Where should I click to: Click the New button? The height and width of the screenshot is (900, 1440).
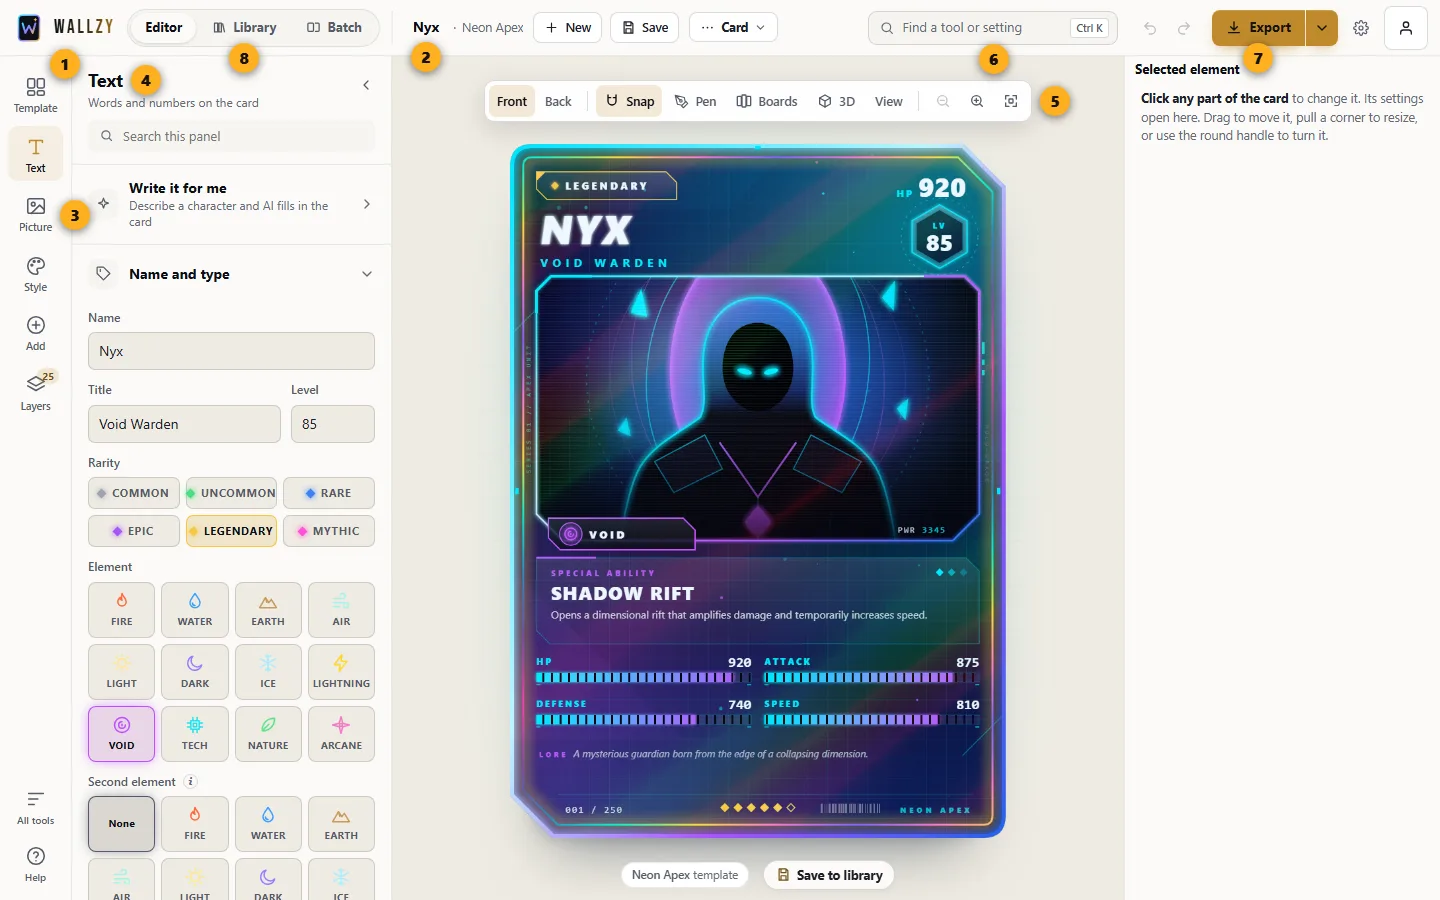[x=568, y=28]
